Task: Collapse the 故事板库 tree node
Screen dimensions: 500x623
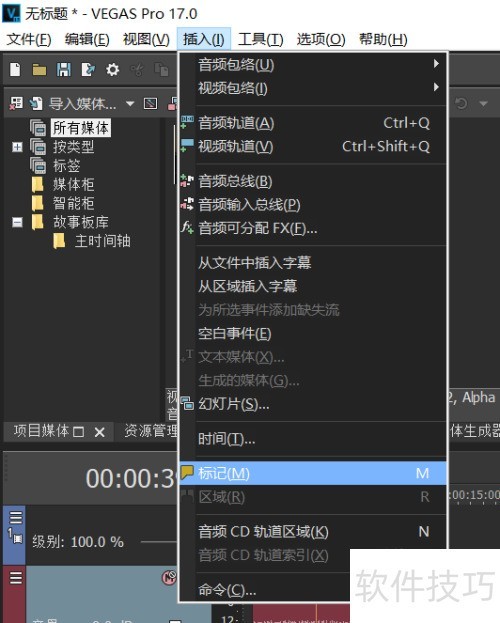Action: pos(17,222)
